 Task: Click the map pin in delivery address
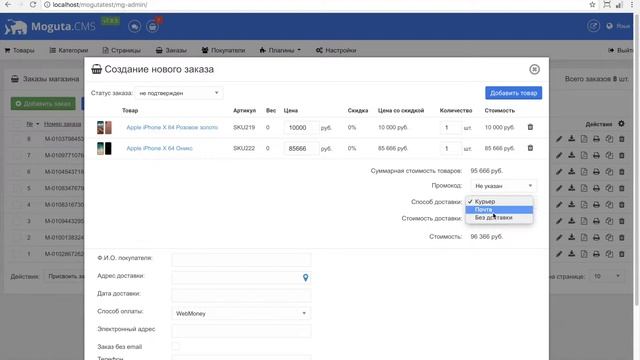pyautogui.click(x=305, y=278)
